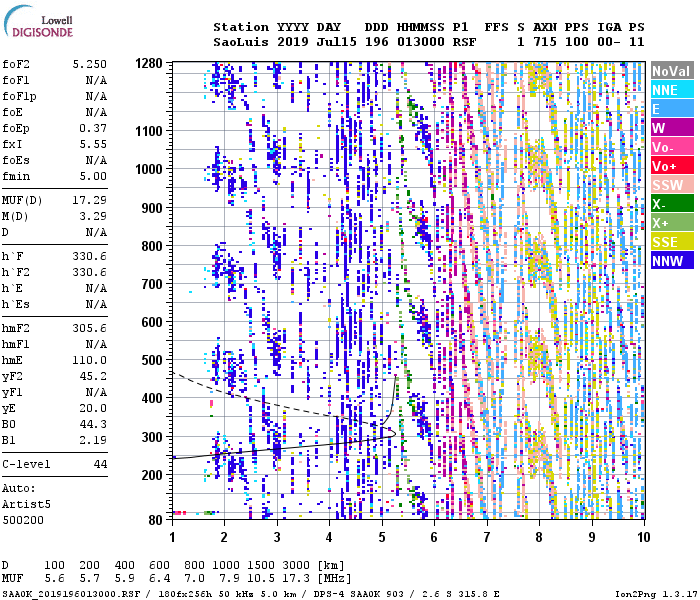The height and width of the screenshot is (600, 700).
Task: Click the yE value 20.0
Action: point(93,408)
